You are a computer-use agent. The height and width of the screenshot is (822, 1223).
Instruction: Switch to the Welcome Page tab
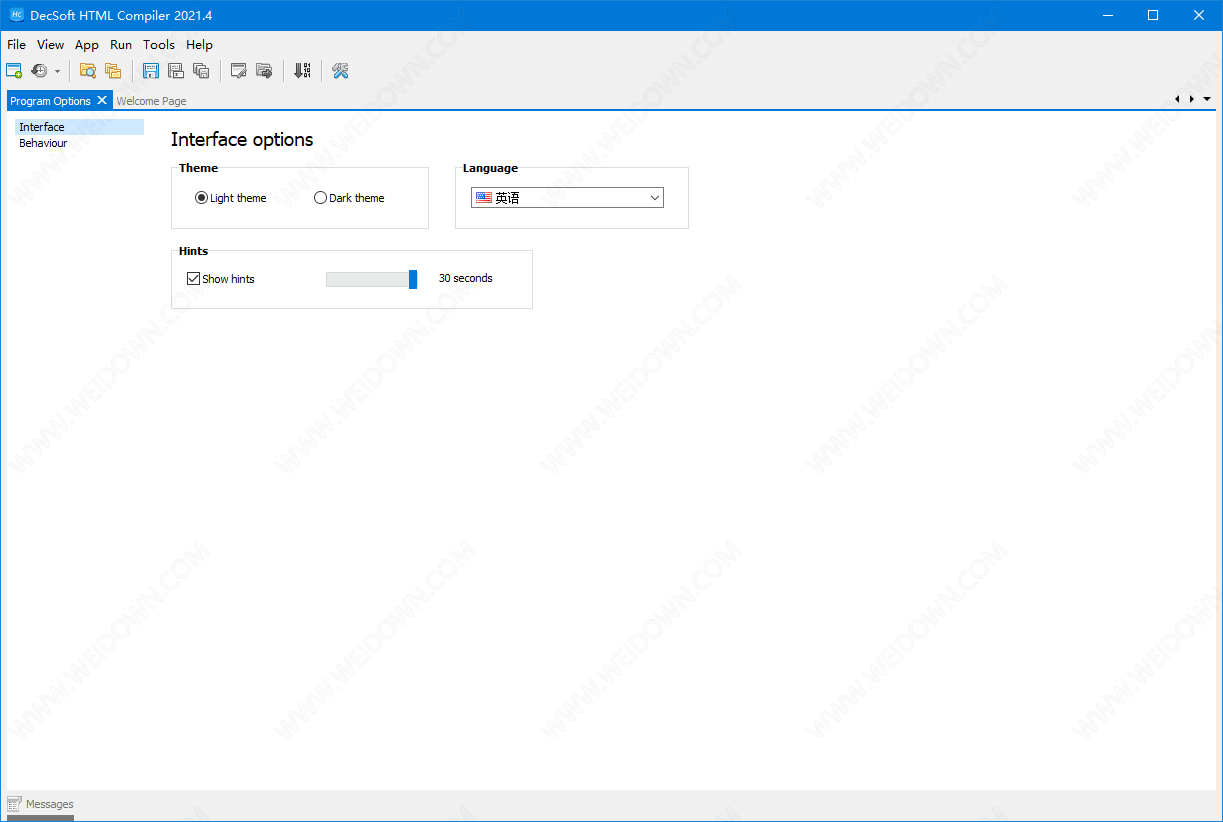[151, 101]
